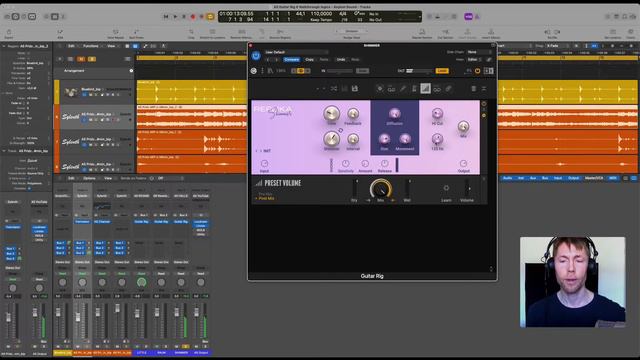Select the first Sylenth track header
Image resolution: width=640 pixels, height=360 pixels.
(x=97, y=117)
